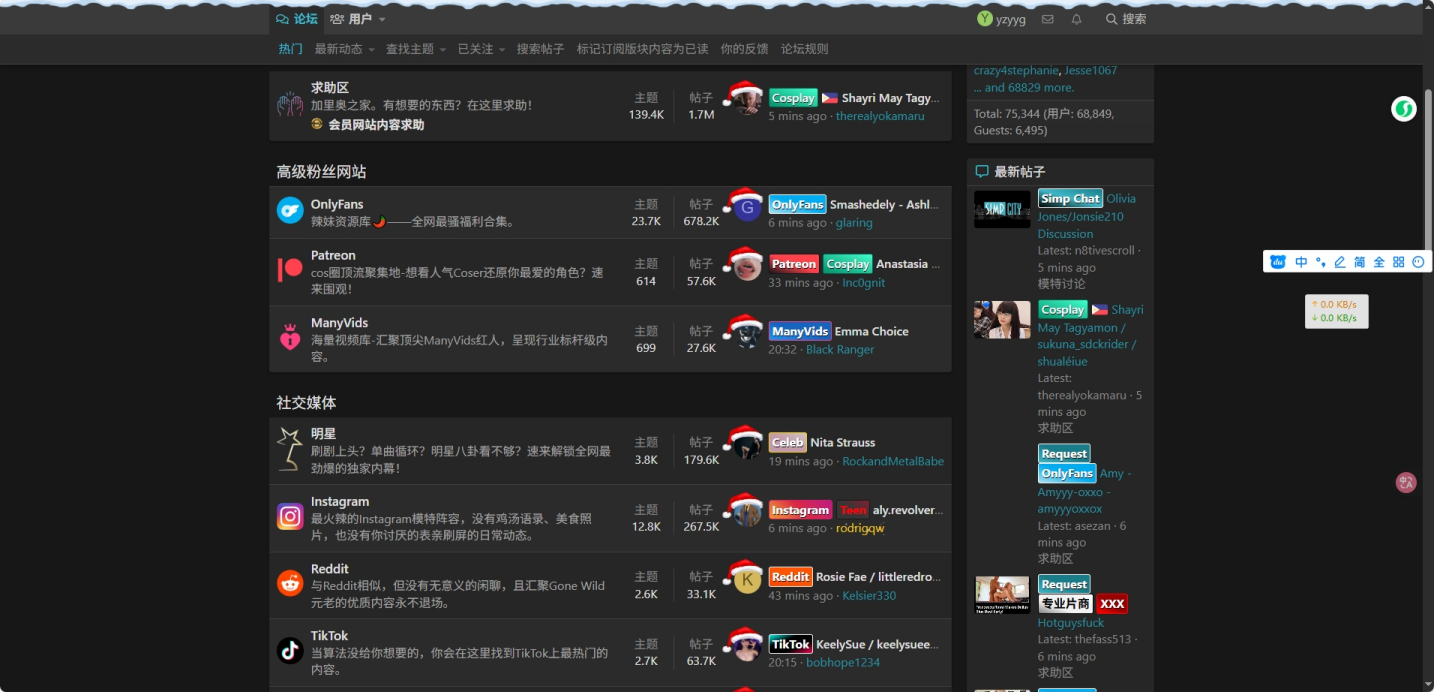
Task: Open the Patreon forum title link
Action: point(333,255)
